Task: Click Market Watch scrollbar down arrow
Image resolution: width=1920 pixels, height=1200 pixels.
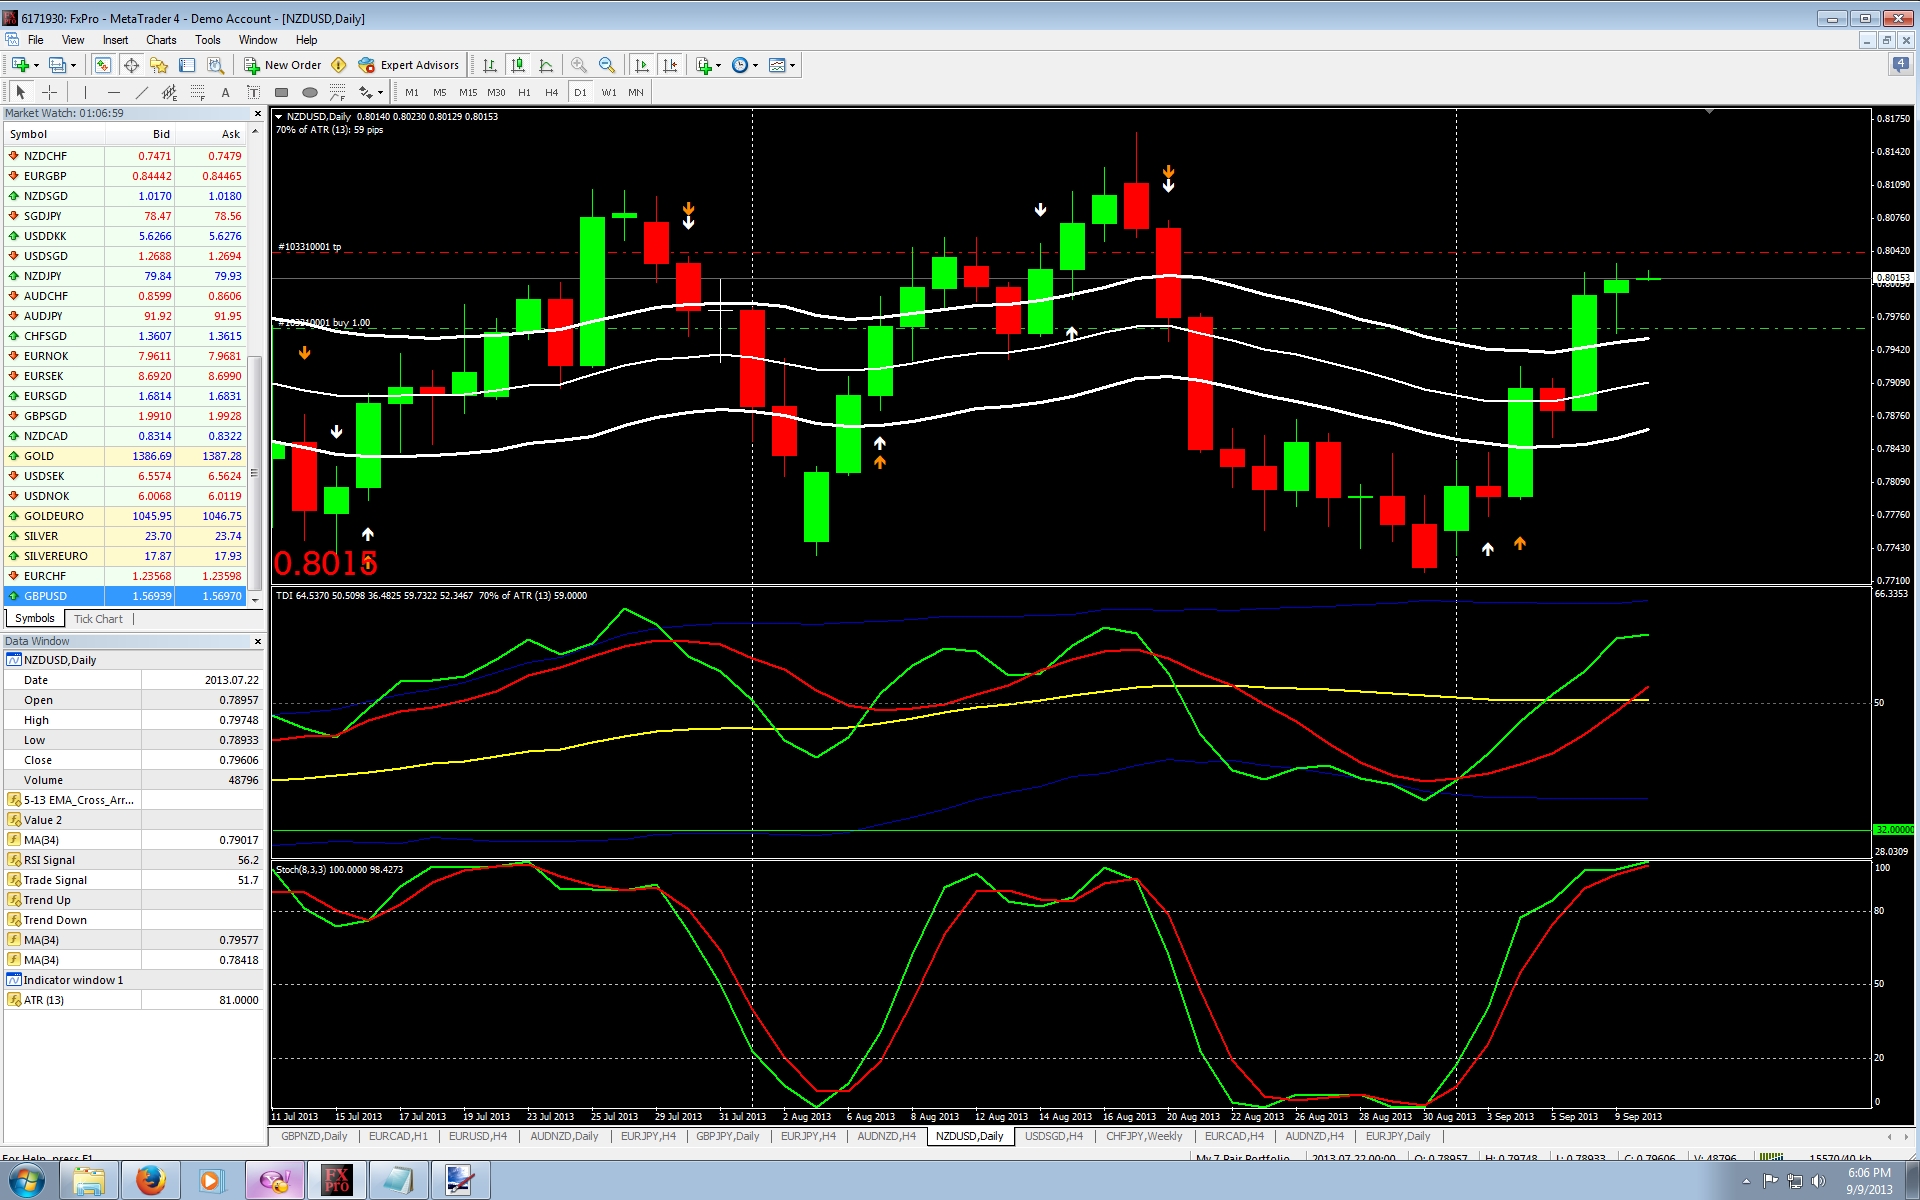Action: 255,599
